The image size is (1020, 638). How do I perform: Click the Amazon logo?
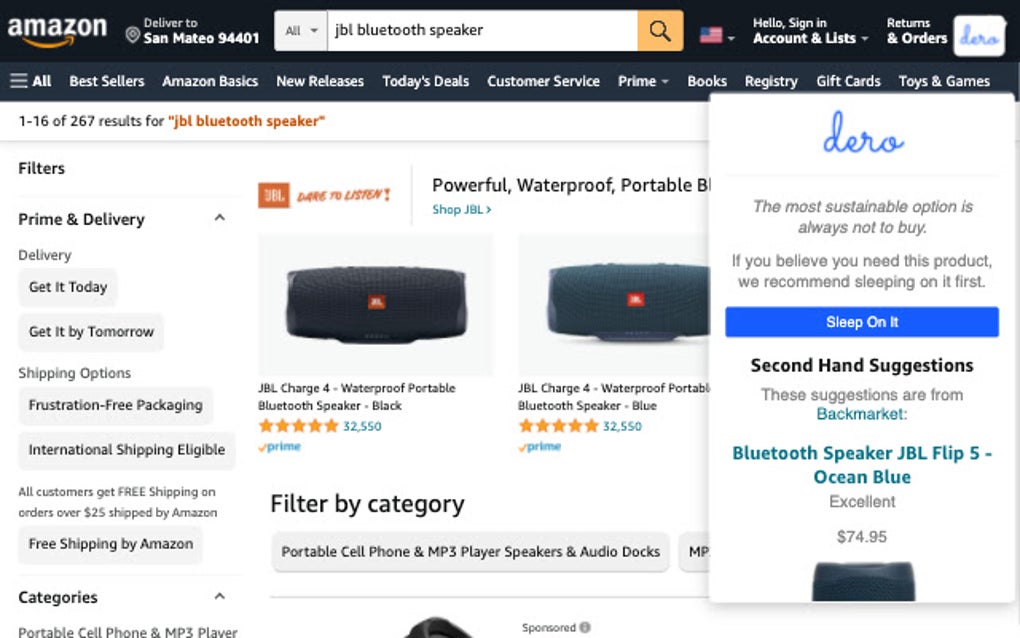(x=55, y=30)
